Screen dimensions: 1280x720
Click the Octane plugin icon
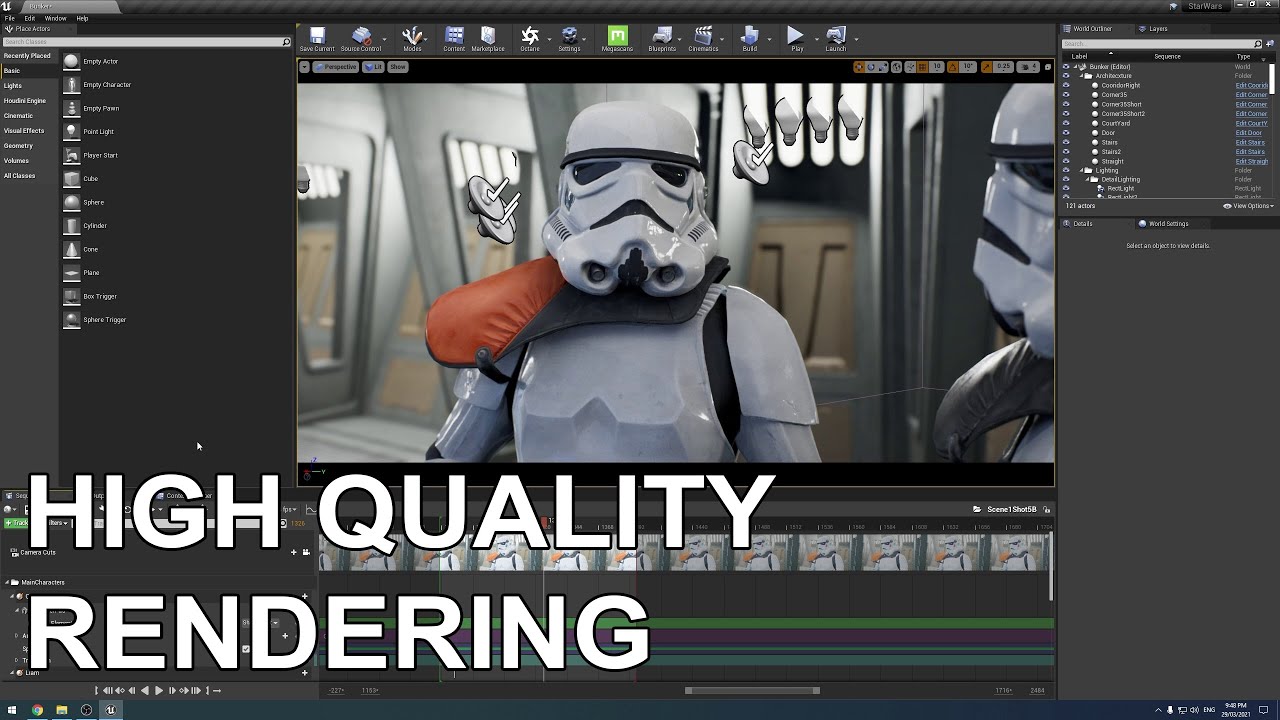(530, 36)
